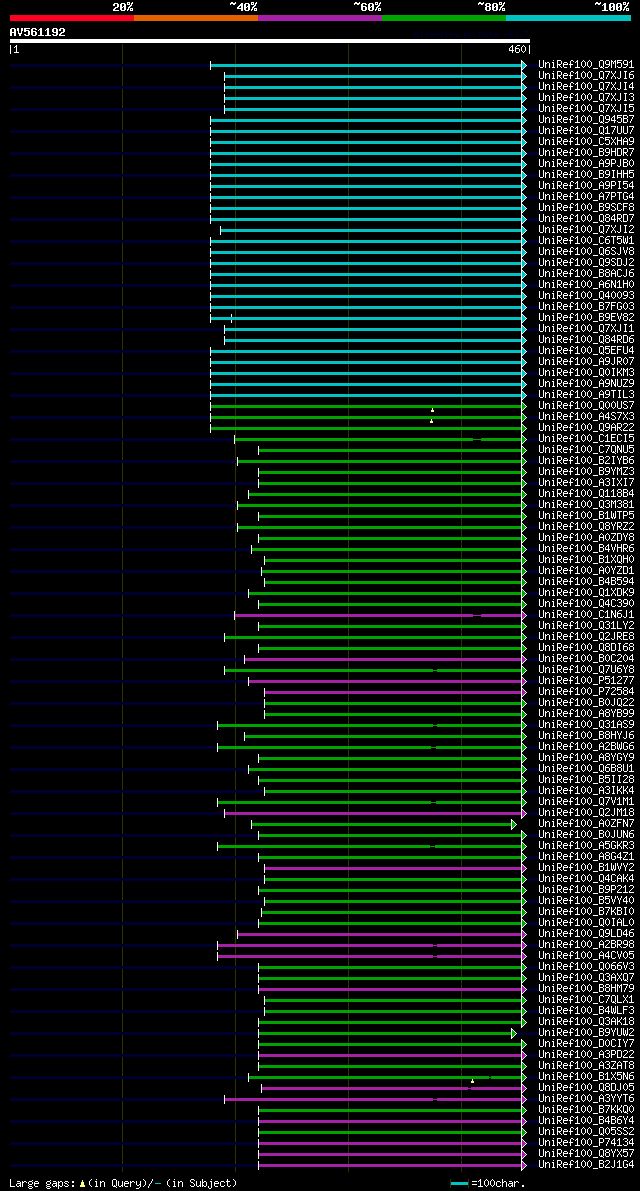Open the UniRef100_Q7XJI6 hit link
This screenshot has width=640, height=1191.
point(586,76)
